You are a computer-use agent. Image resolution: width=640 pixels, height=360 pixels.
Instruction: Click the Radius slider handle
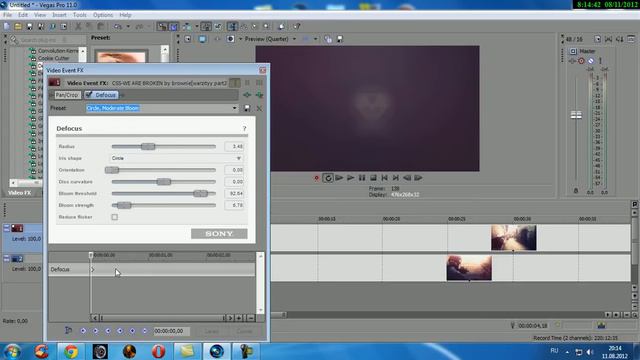[148, 146]
